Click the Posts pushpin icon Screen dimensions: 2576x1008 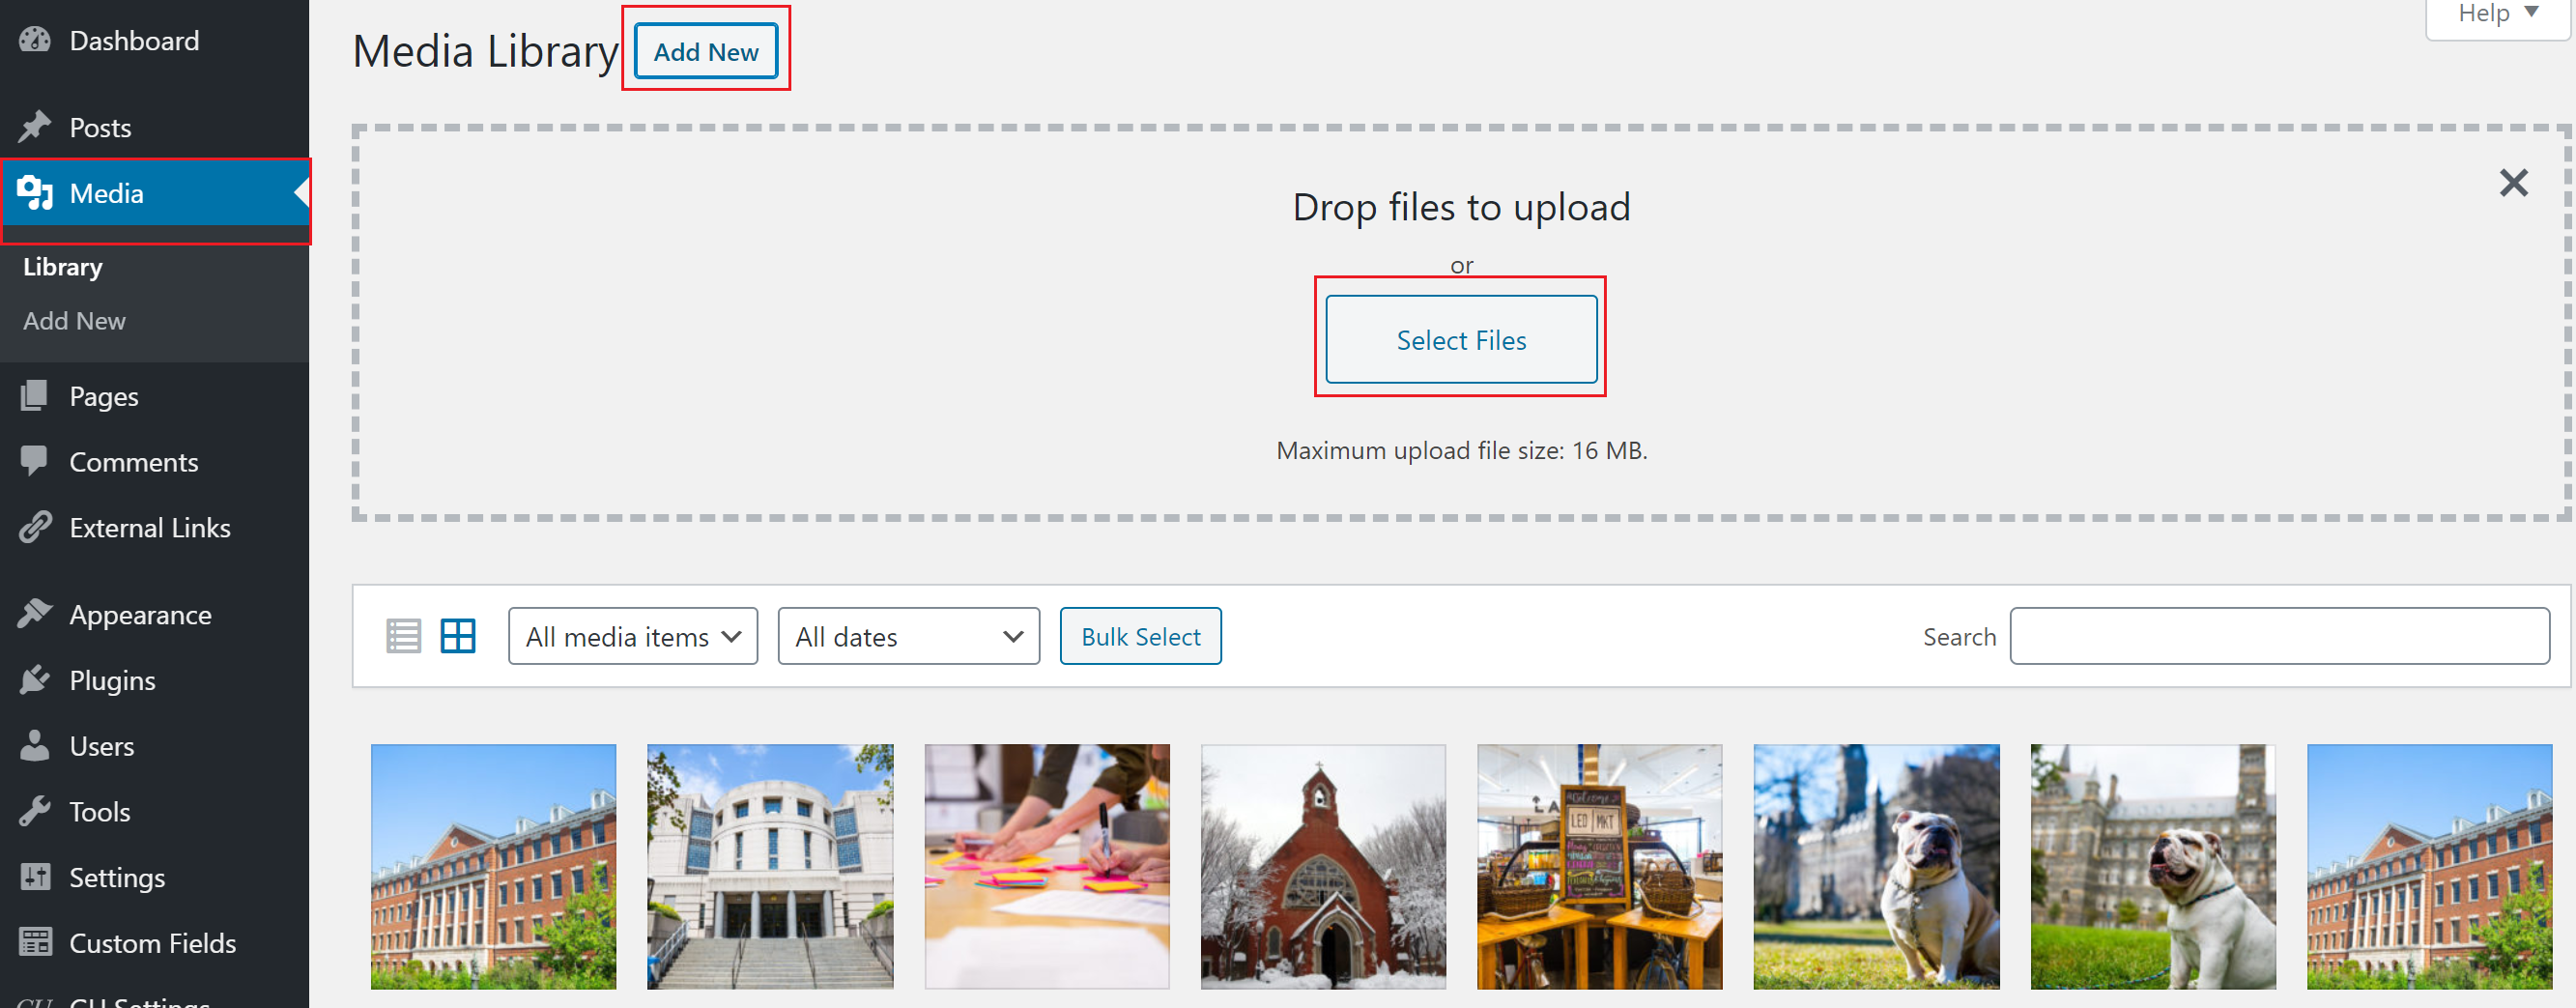35,127
